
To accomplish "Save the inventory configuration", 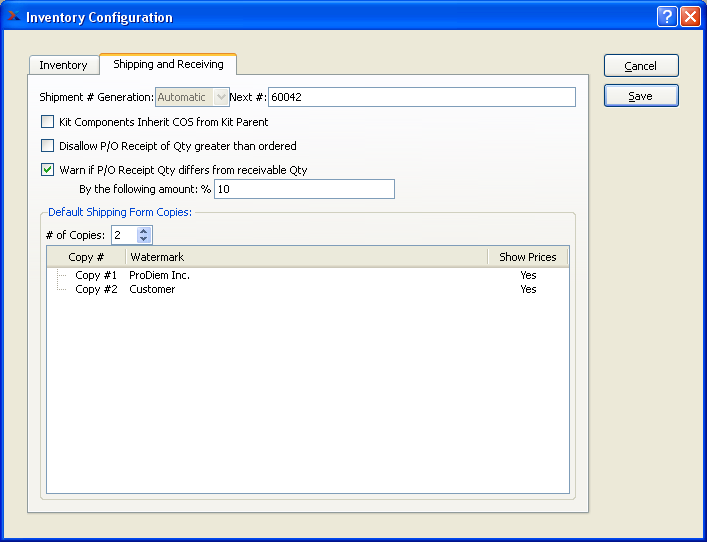I will [x=641, y=96].
